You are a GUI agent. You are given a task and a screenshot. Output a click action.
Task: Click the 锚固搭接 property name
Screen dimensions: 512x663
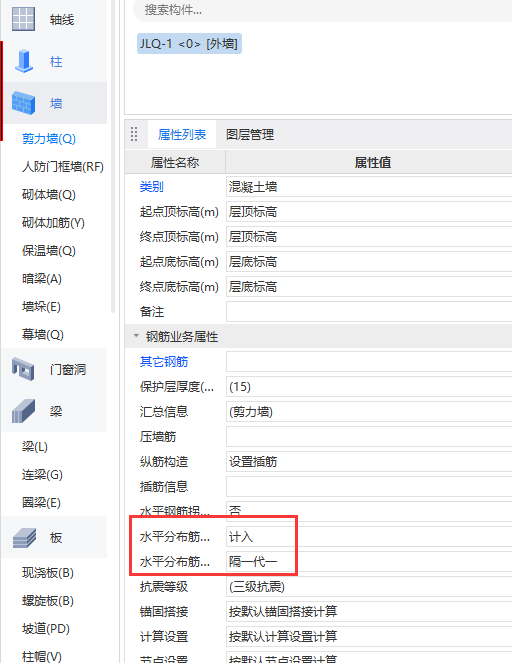click(x=164, y=611)
